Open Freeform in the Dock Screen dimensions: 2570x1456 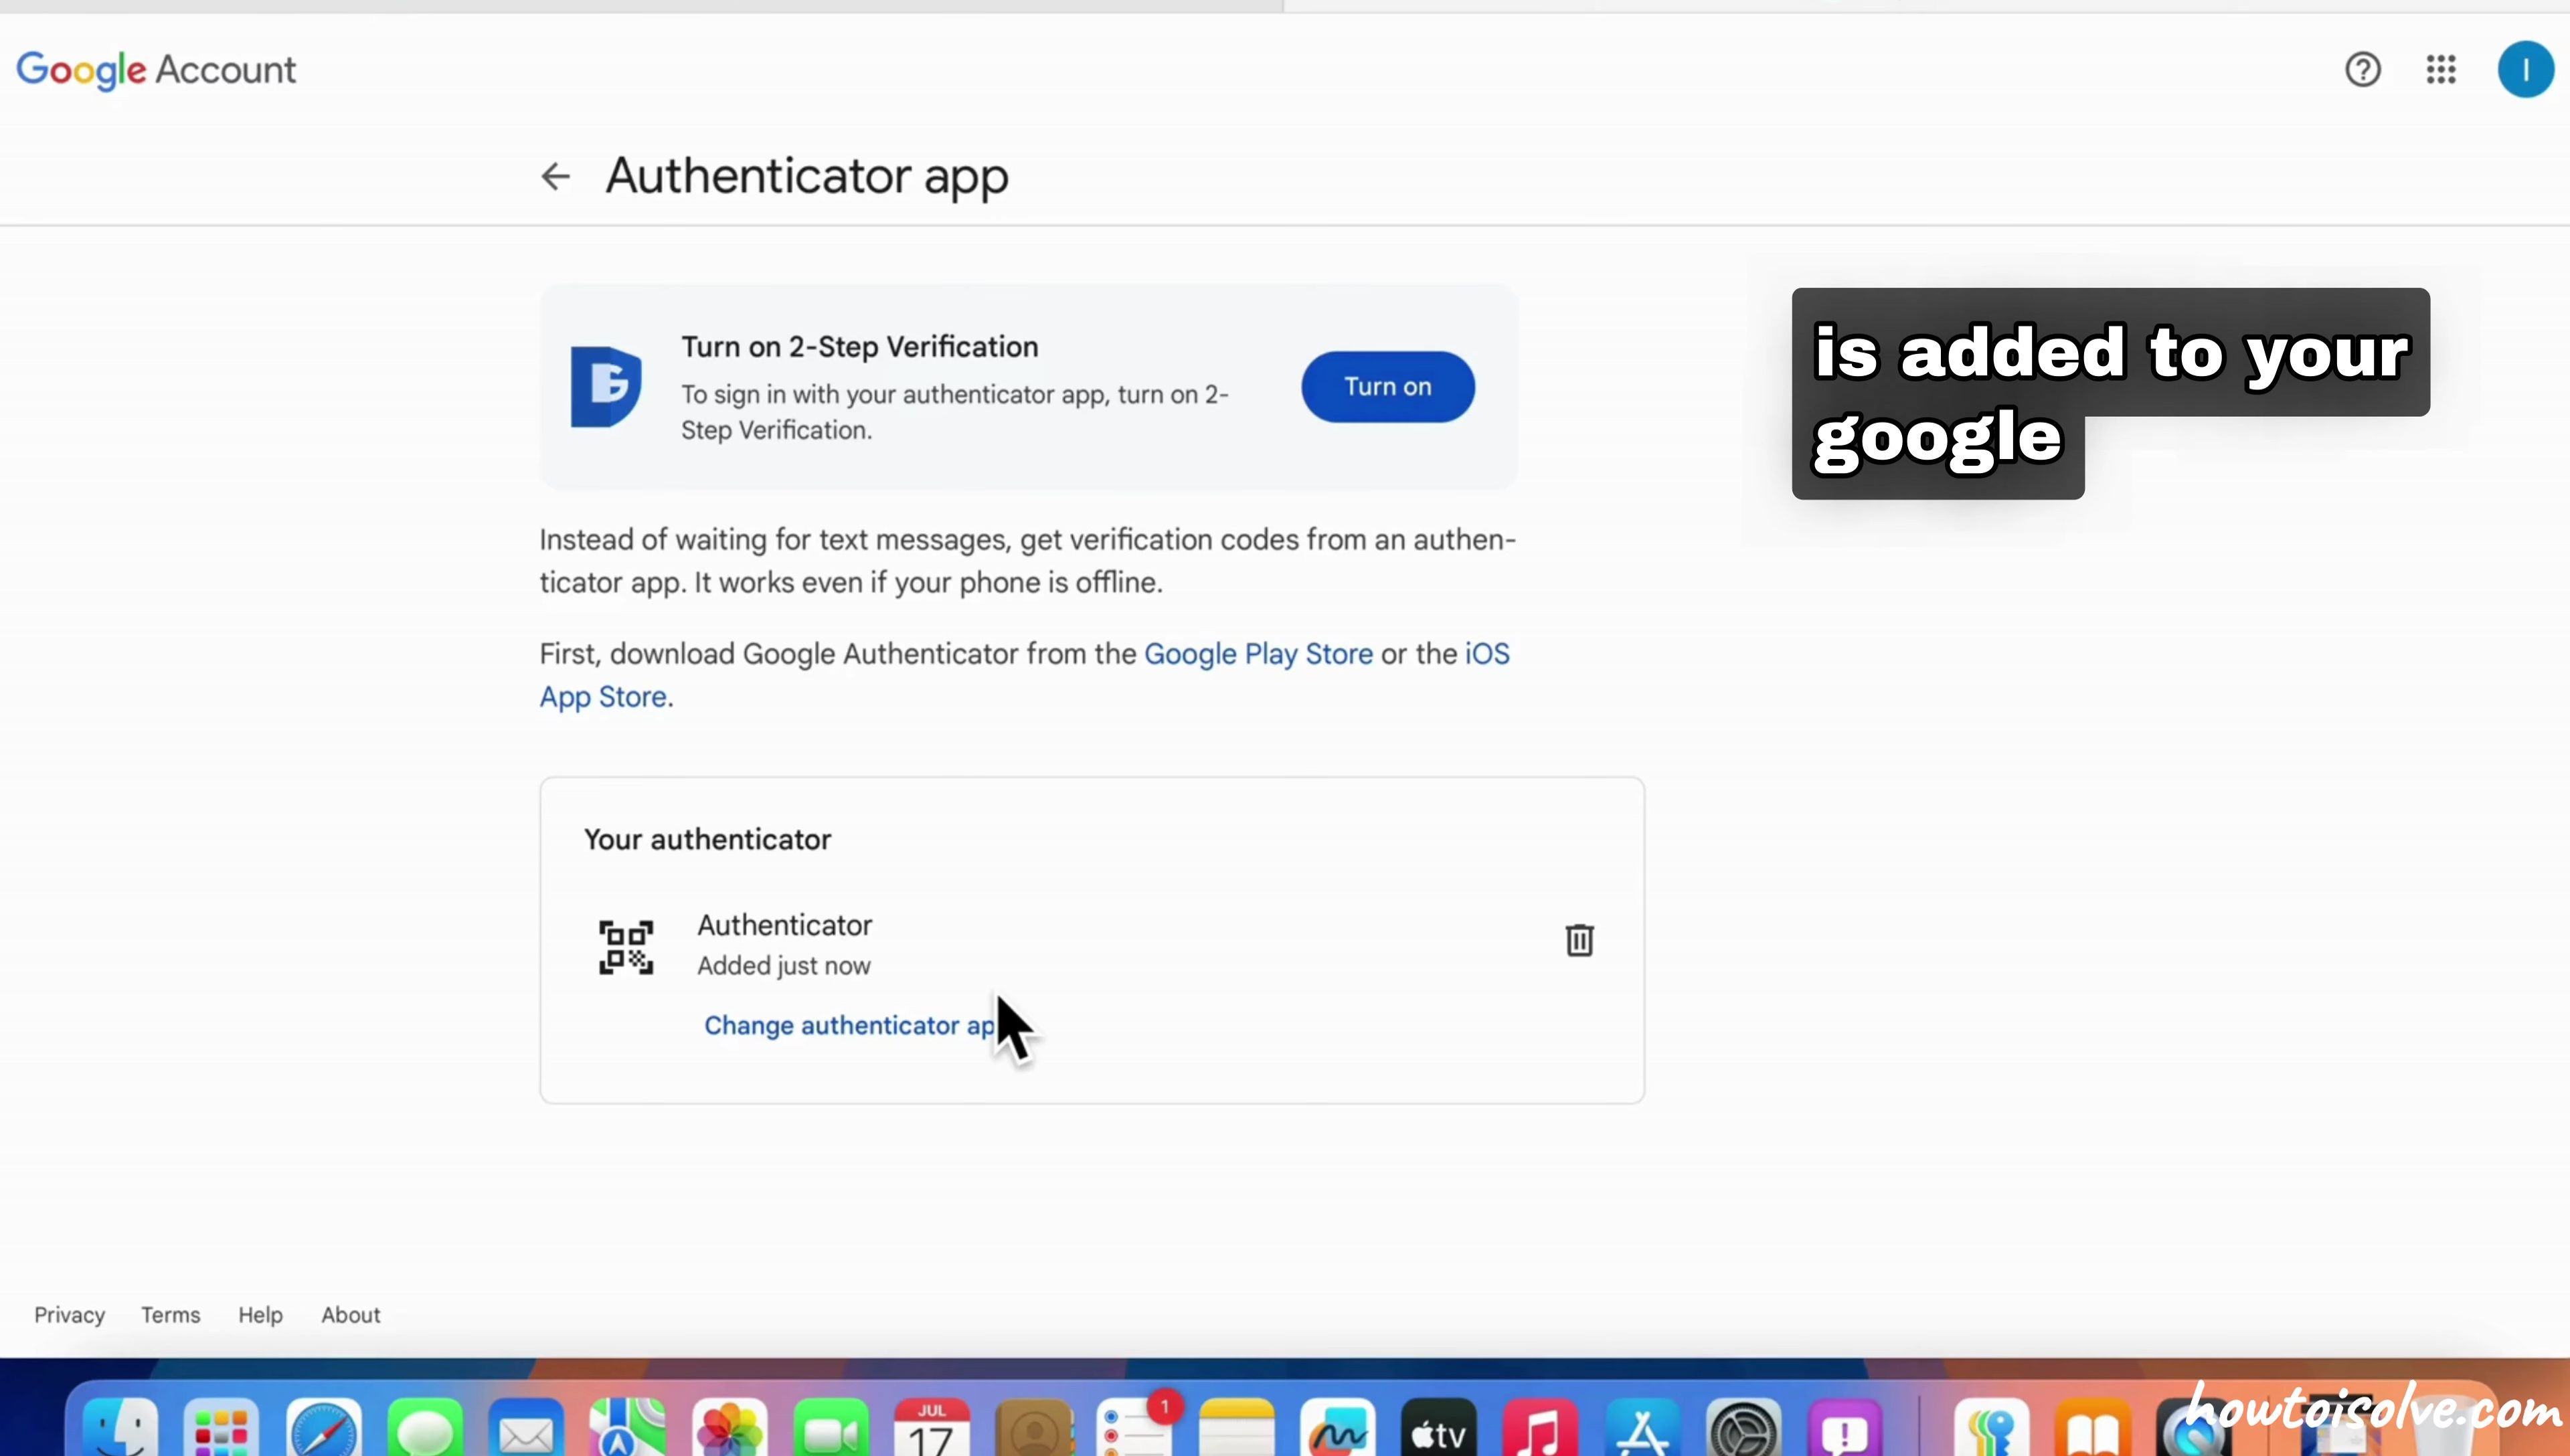1339,1428
